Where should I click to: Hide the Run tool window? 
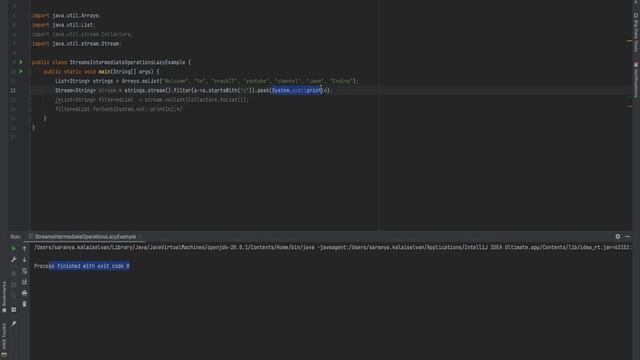(x=627, y=236)
